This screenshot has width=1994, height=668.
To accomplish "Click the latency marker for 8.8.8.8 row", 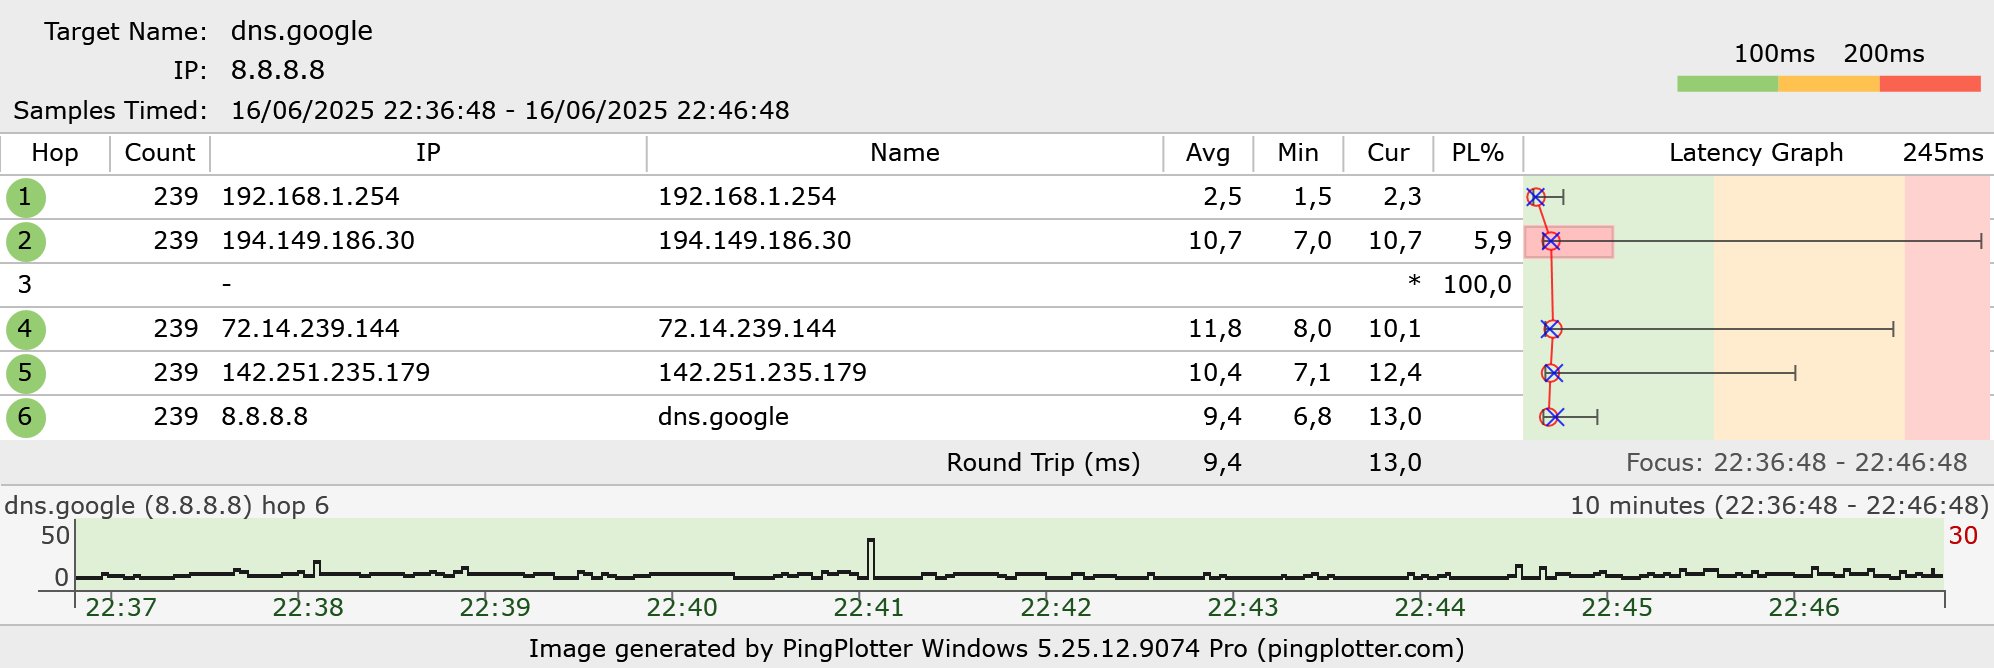I will [x=1552, y=417].
